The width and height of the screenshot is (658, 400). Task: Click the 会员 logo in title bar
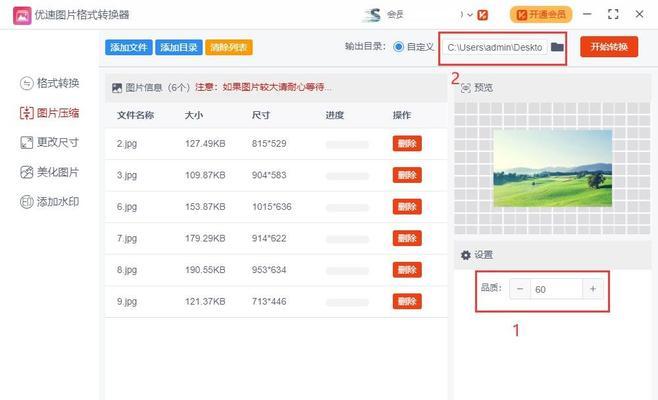tap(372, 15)
